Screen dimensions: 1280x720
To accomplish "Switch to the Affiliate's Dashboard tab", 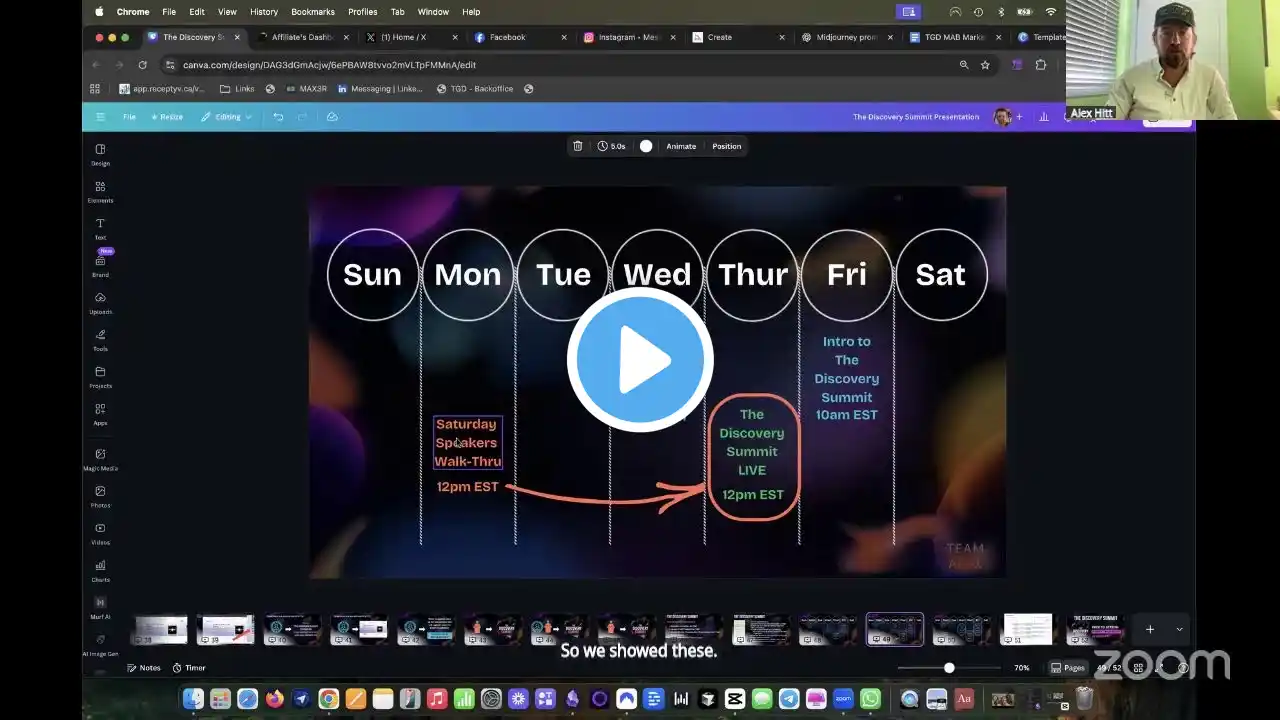I will (302, 37).
